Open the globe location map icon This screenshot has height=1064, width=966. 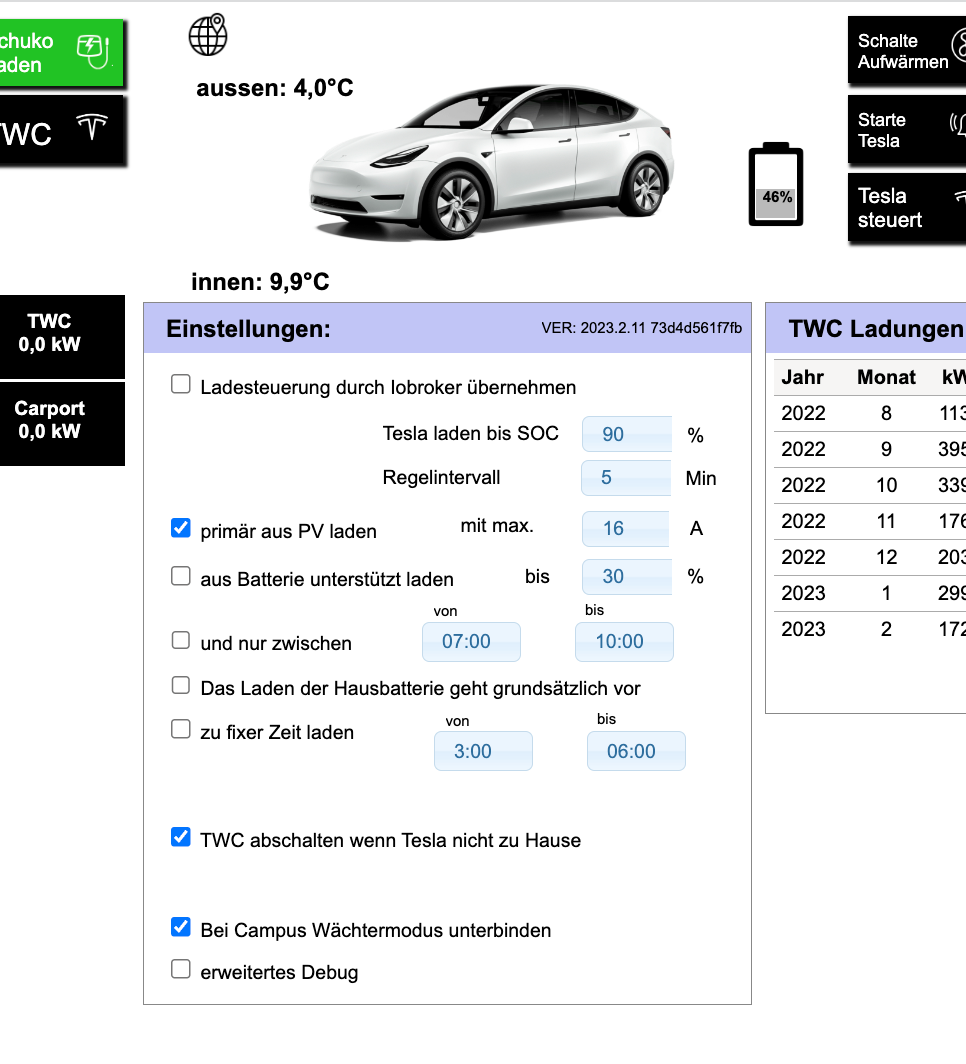(208, 35)
